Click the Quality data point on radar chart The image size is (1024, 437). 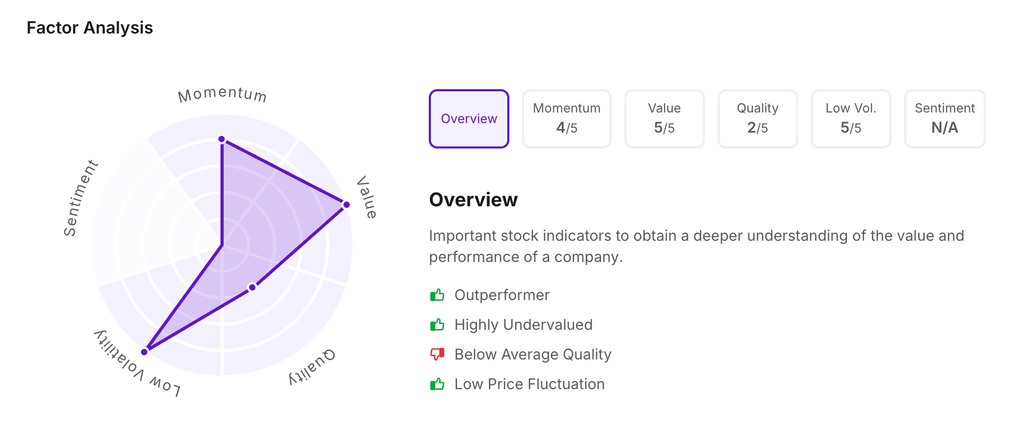(x=252, y=287)
